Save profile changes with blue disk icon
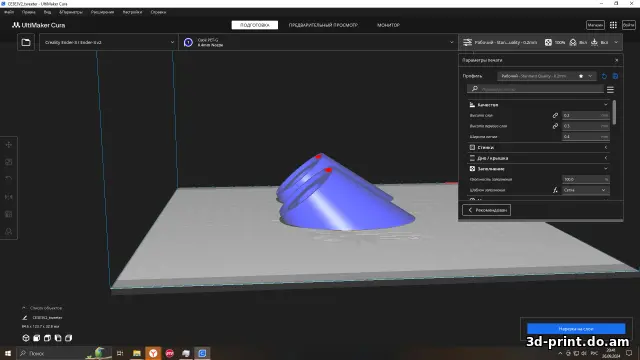Image resolution: width=640 pixels, height=360 pixels. click(616, 76)
